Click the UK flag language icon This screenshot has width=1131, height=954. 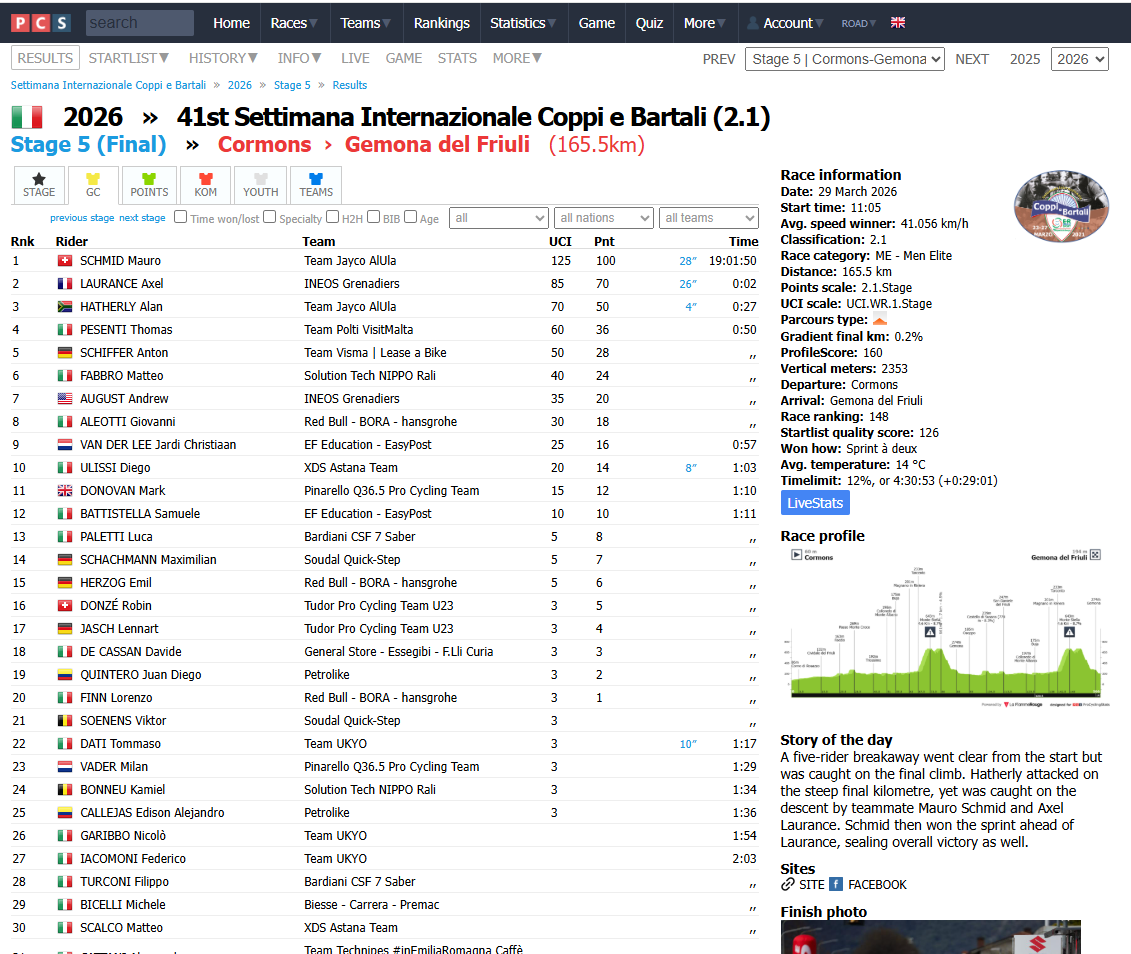[898, 23]
